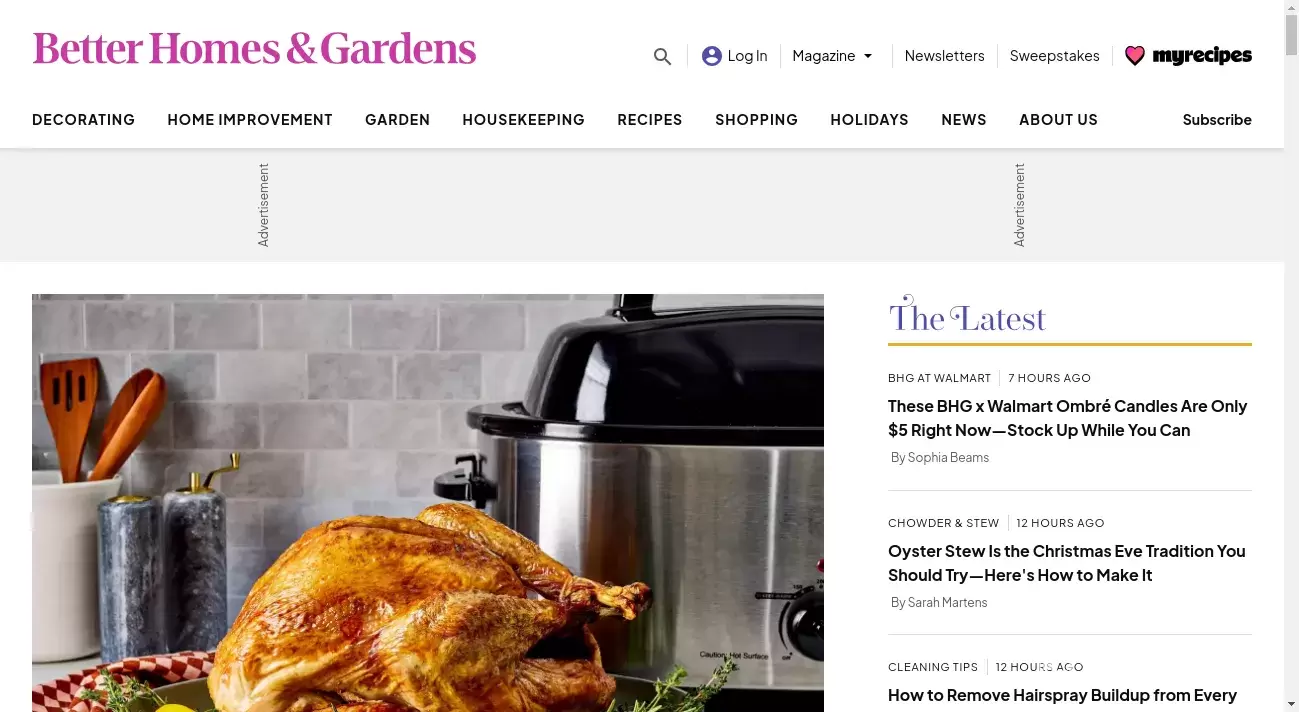The image size is (1299, 712).
Task: Open the Holidays menu item
Action: (869, 120)
